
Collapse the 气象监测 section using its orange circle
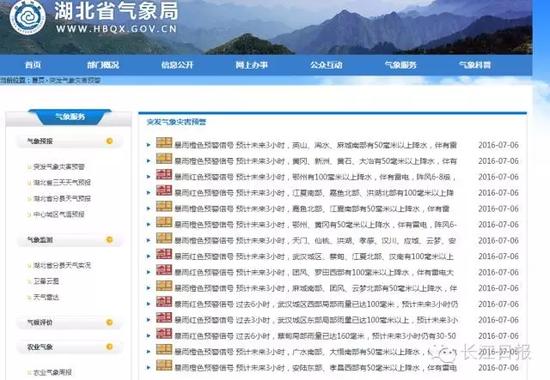pyautogui.click(x=109, y=240)
